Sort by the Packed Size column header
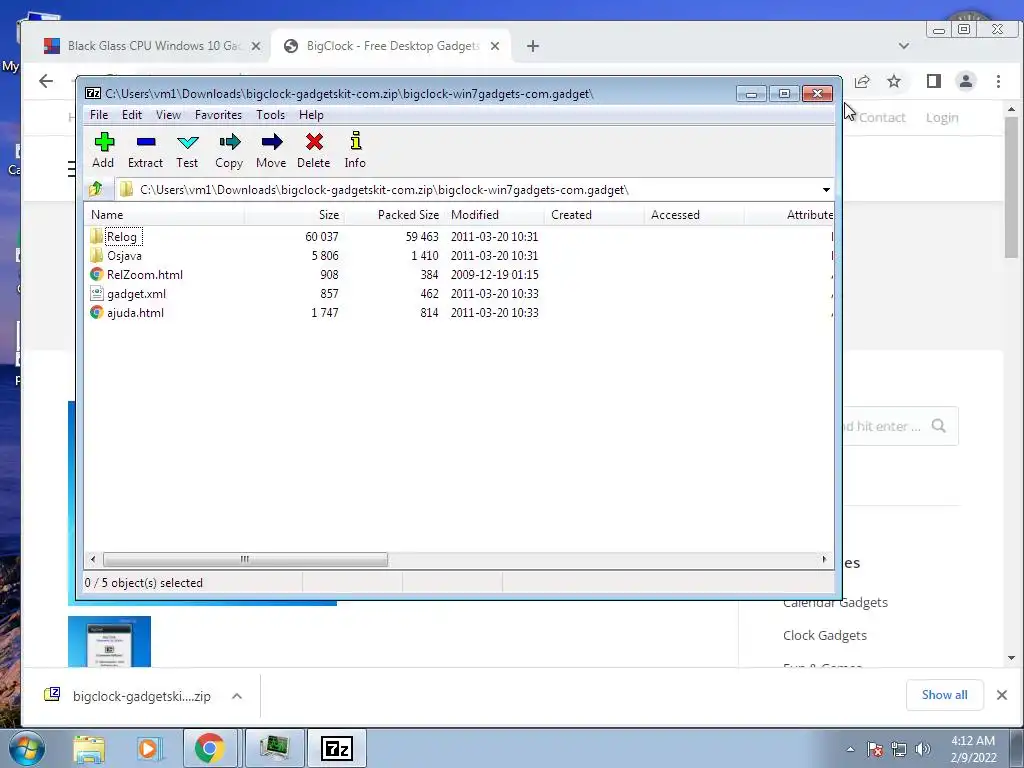Screen dimensions: 1024x768 [x=395, y=215]
